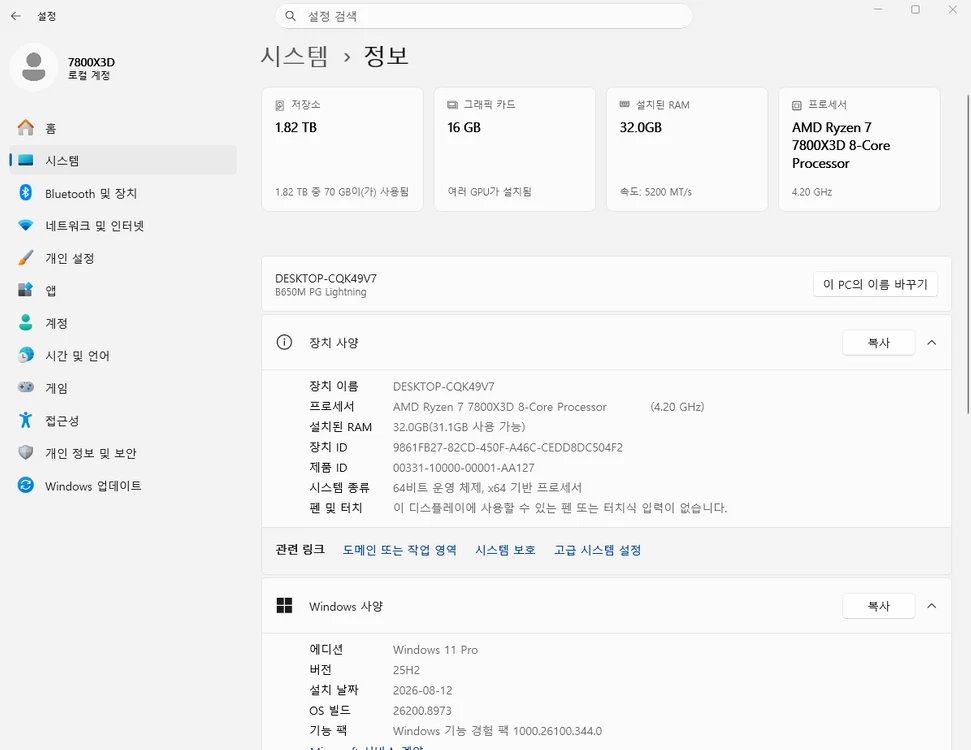Screen dimensions: 971x750
Task: Open the 설치된 RAM 32.0GB card
Action: pos(687,149)
